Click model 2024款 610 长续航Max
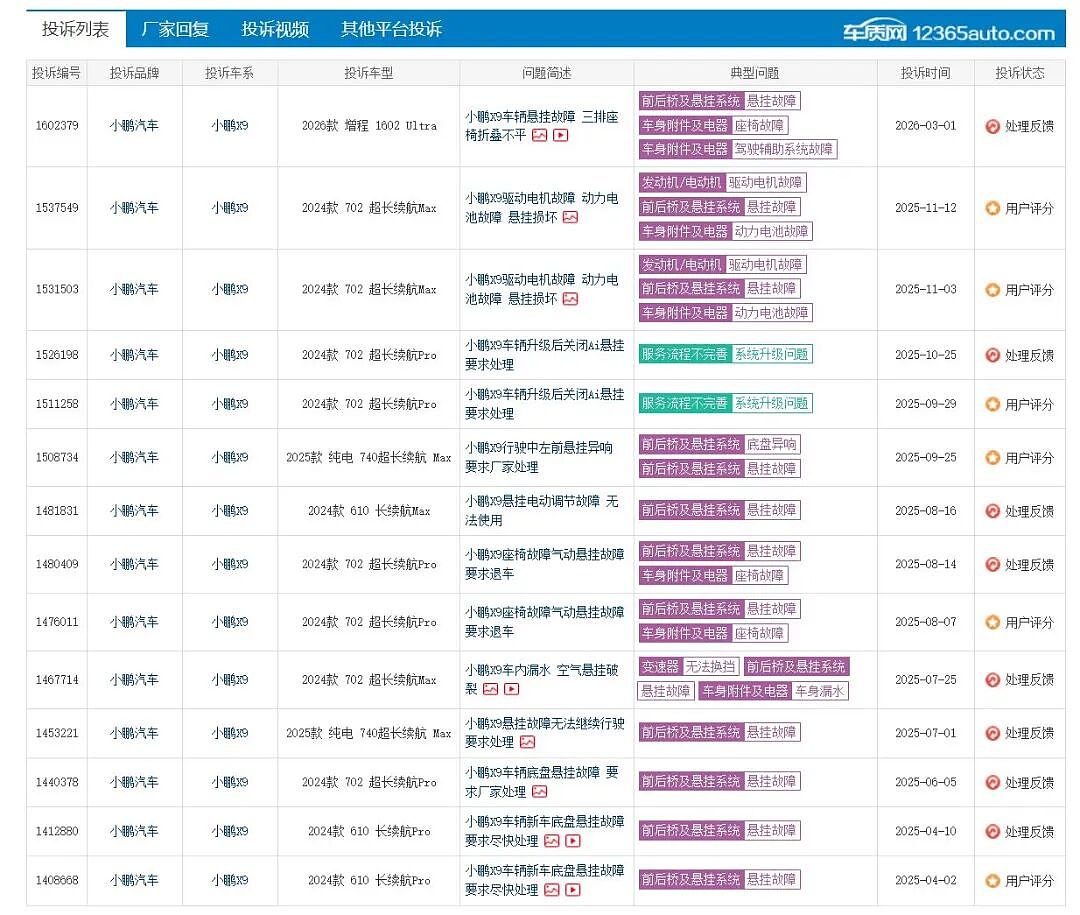The image size is (1080, 915). click(x=369, y=511)
